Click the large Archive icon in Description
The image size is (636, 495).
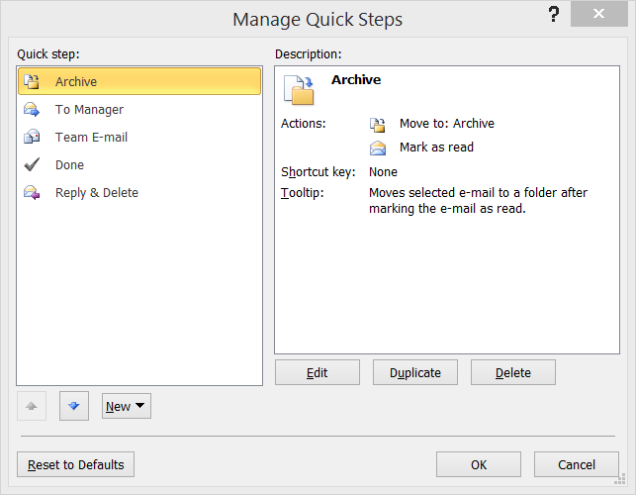tap(299, 90)
